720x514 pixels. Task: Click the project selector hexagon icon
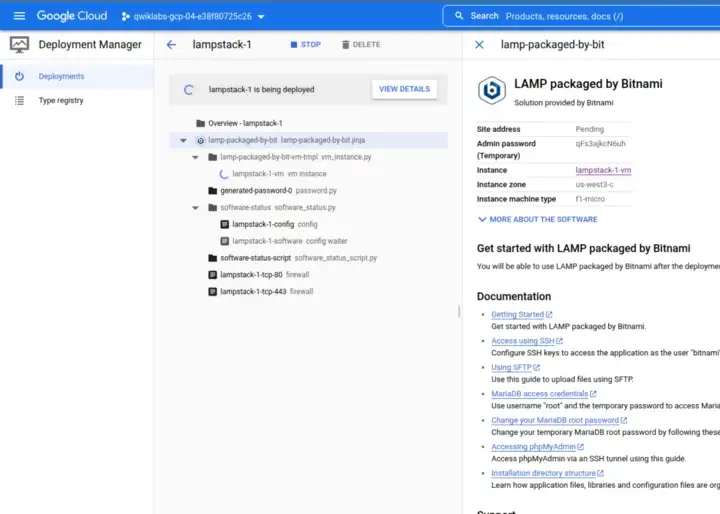125,17
